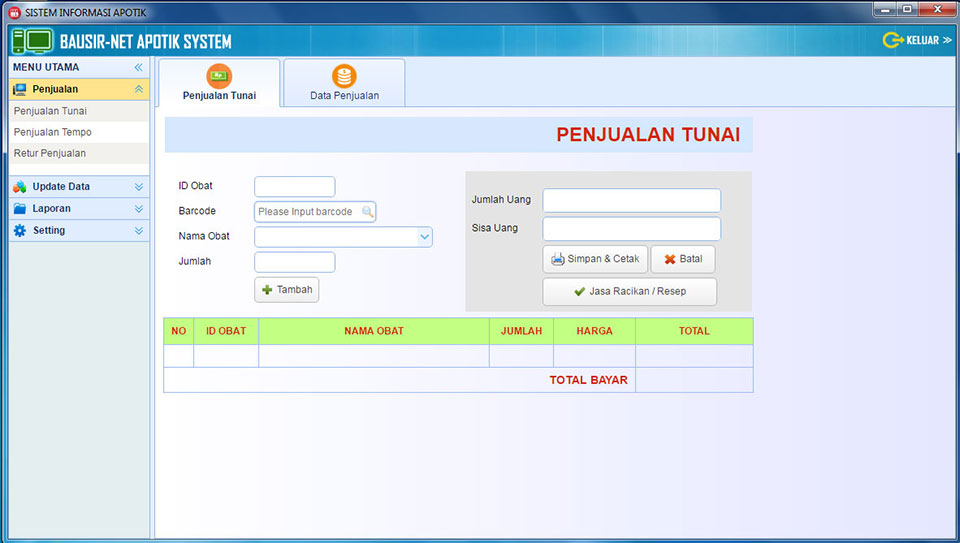
Task: Expand the Laporan section chevron
Action: [x=138, y=209]
